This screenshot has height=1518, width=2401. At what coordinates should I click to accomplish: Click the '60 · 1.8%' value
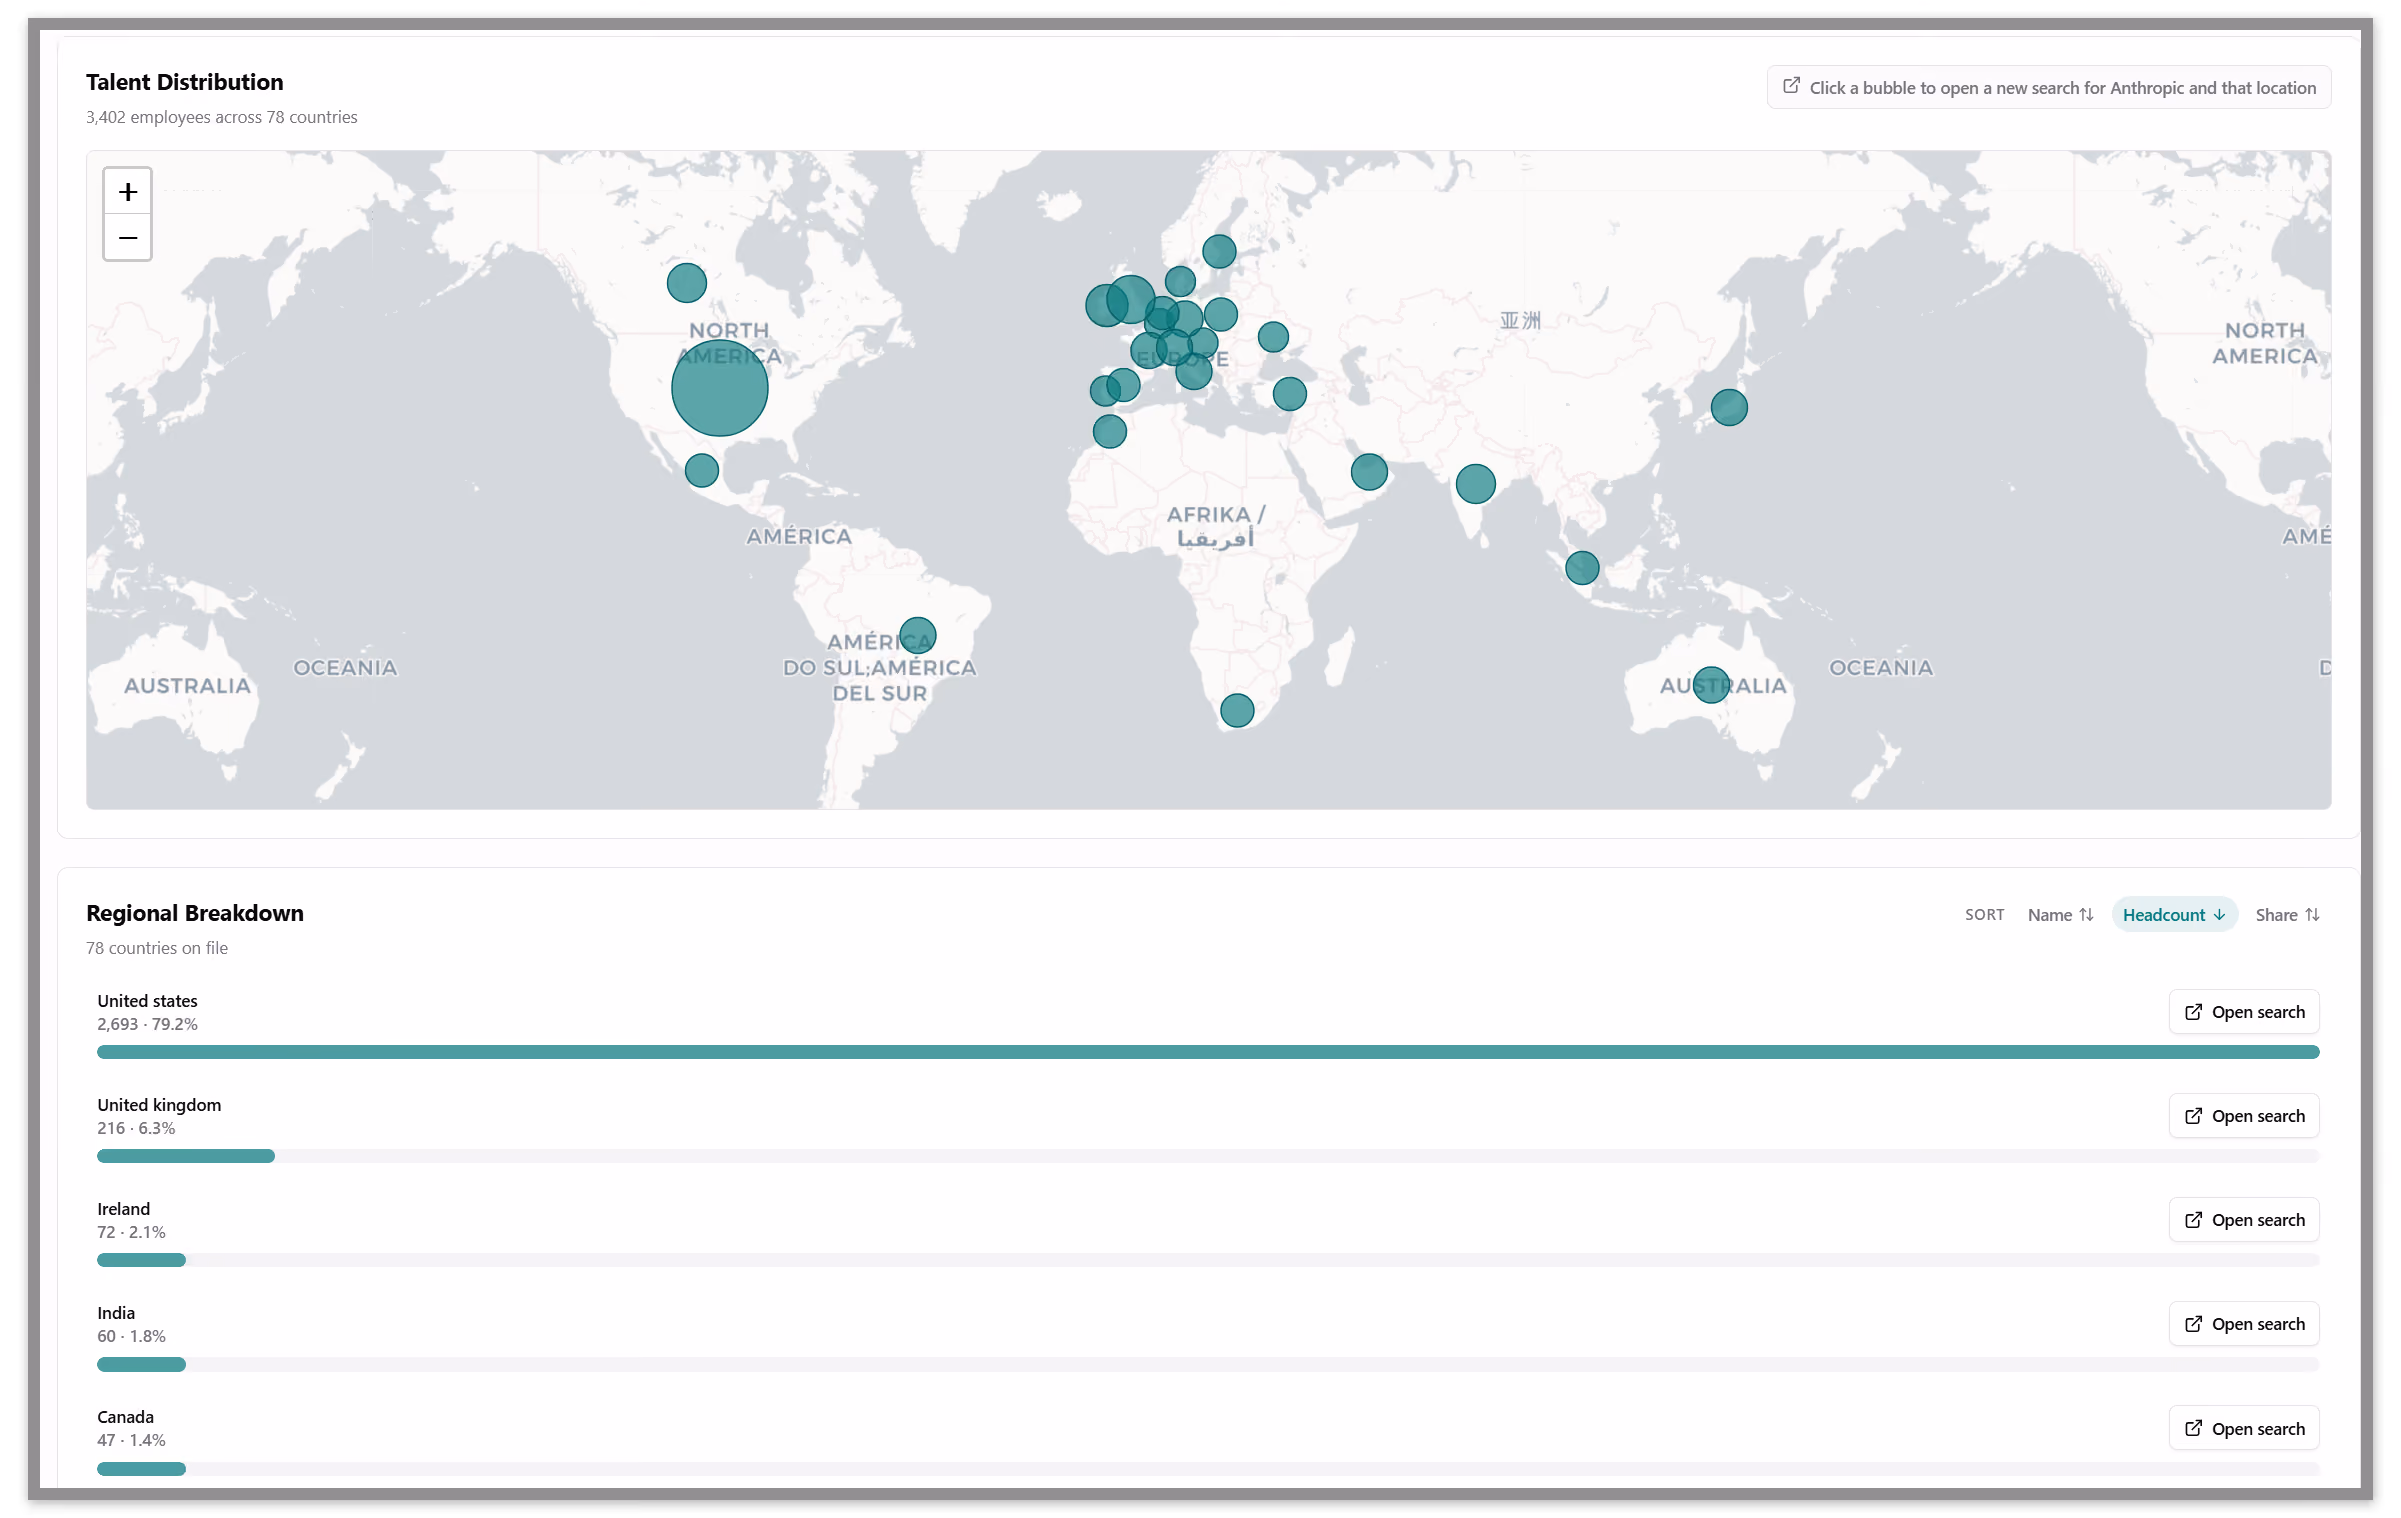click(131, 1336)
